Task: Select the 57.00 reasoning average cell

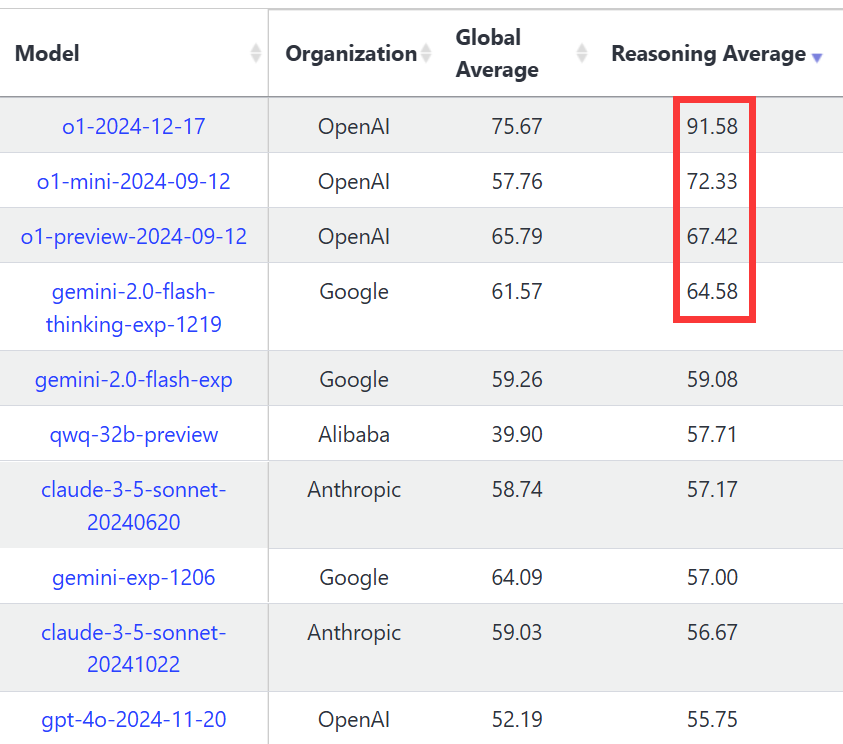Action: tap(712, 577)
